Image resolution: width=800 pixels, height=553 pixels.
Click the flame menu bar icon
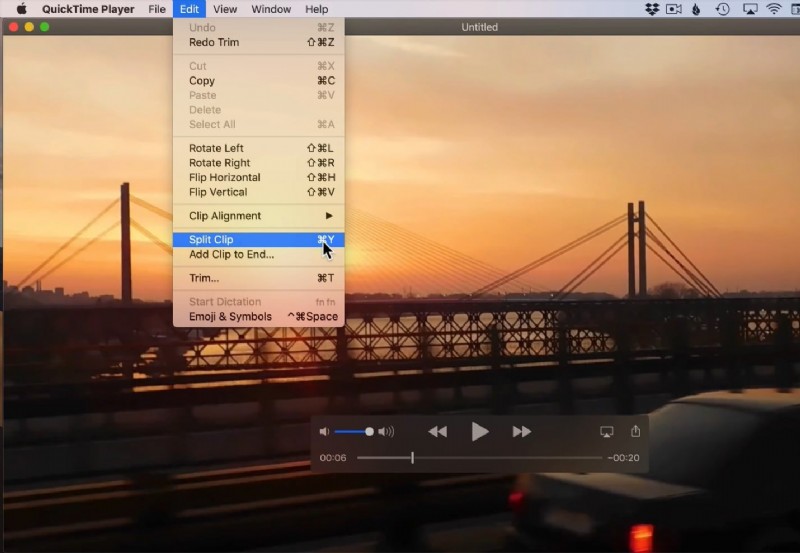pyautogui.click(x=696, y=9)
